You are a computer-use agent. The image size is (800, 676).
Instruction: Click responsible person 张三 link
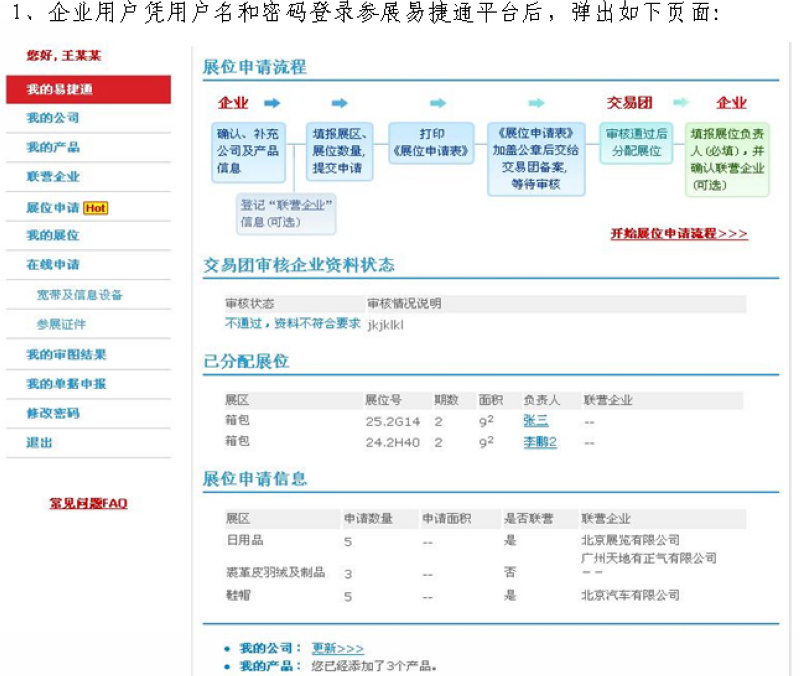[535, 421]
